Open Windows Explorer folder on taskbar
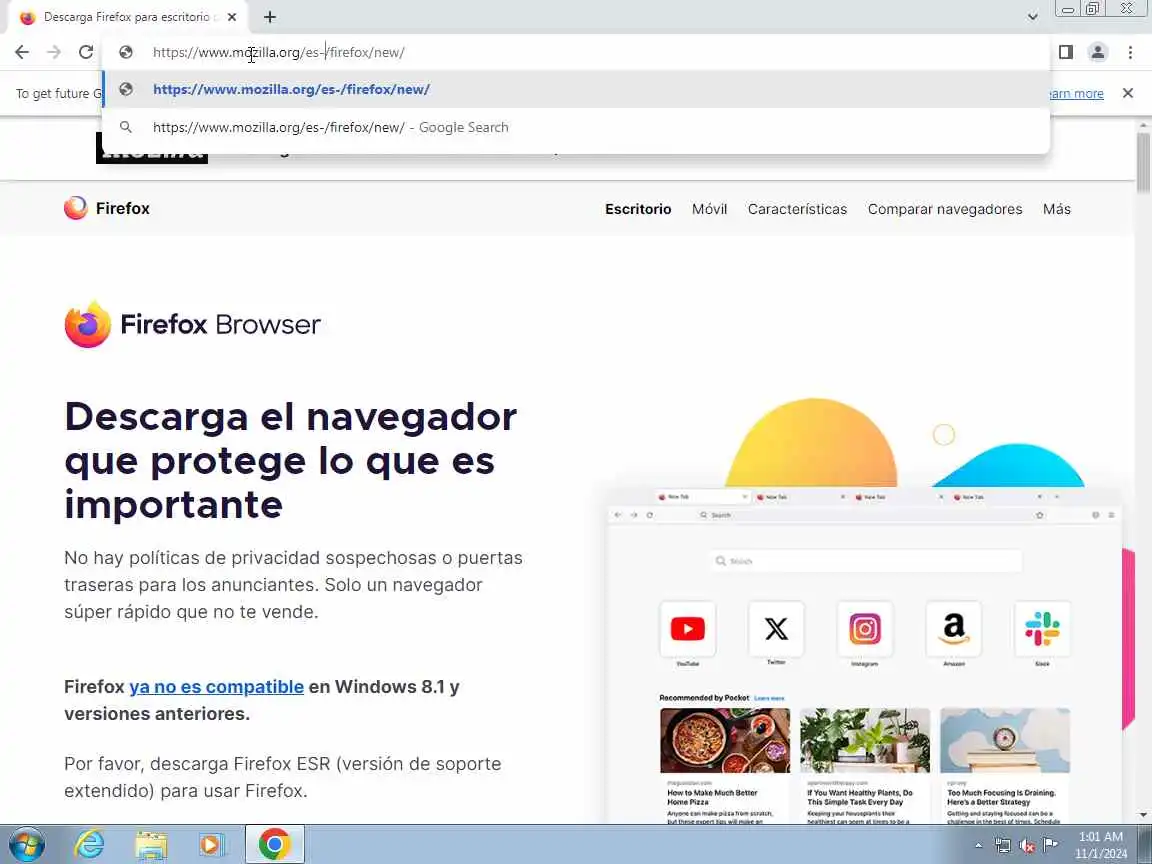 click(151, 845)
